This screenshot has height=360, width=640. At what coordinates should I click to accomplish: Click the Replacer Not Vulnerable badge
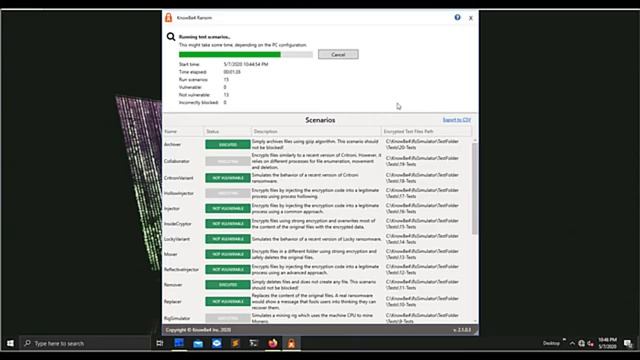coord(228,302)
